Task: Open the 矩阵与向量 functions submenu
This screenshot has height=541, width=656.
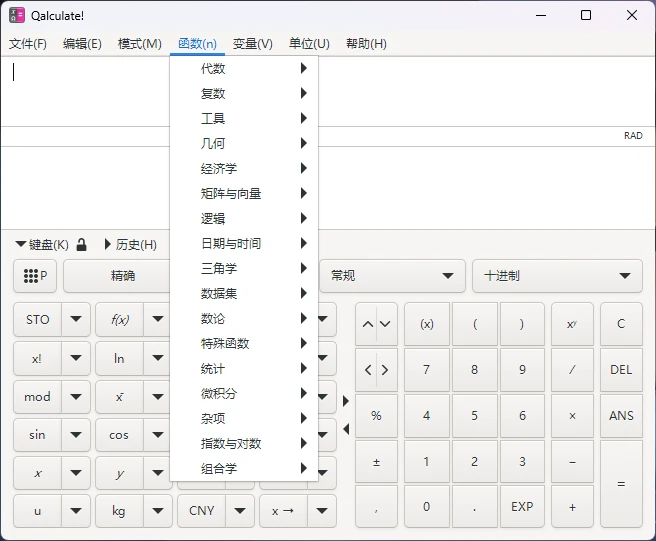Action: [x=244, y=193]
